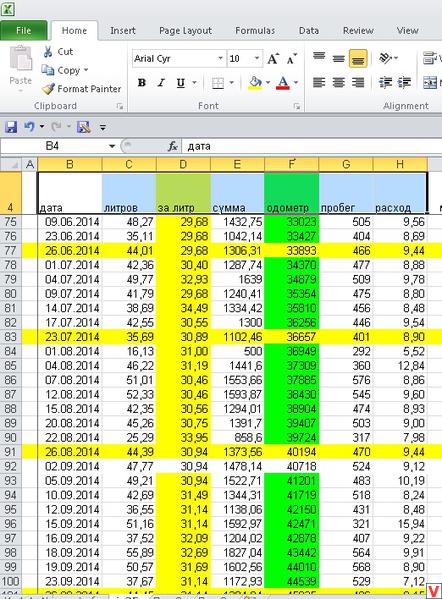Image resolution: width=442 pixels, height=599 pixels.
Task: Click the Orientation text rotation icon
Action: [385, 58]
